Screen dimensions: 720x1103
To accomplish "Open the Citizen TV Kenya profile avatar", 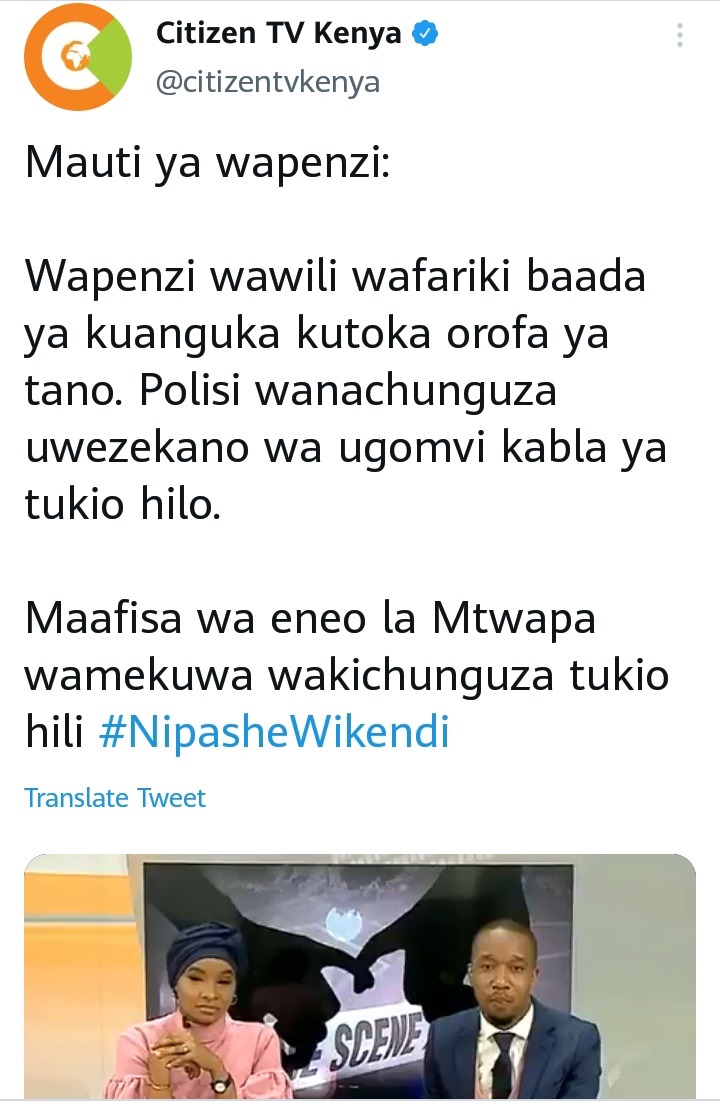I will coord(77,57).
